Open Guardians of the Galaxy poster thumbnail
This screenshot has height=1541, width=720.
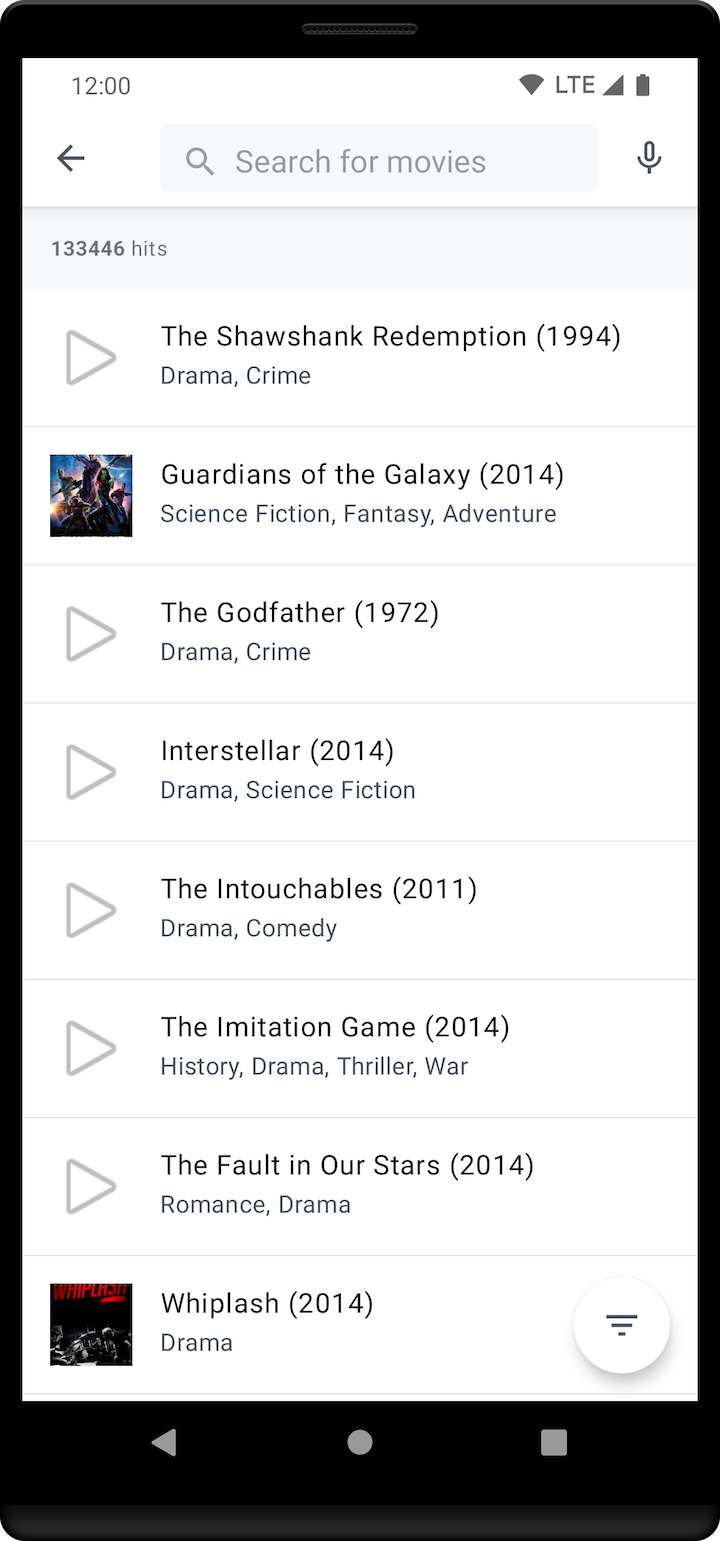point(91,496)
